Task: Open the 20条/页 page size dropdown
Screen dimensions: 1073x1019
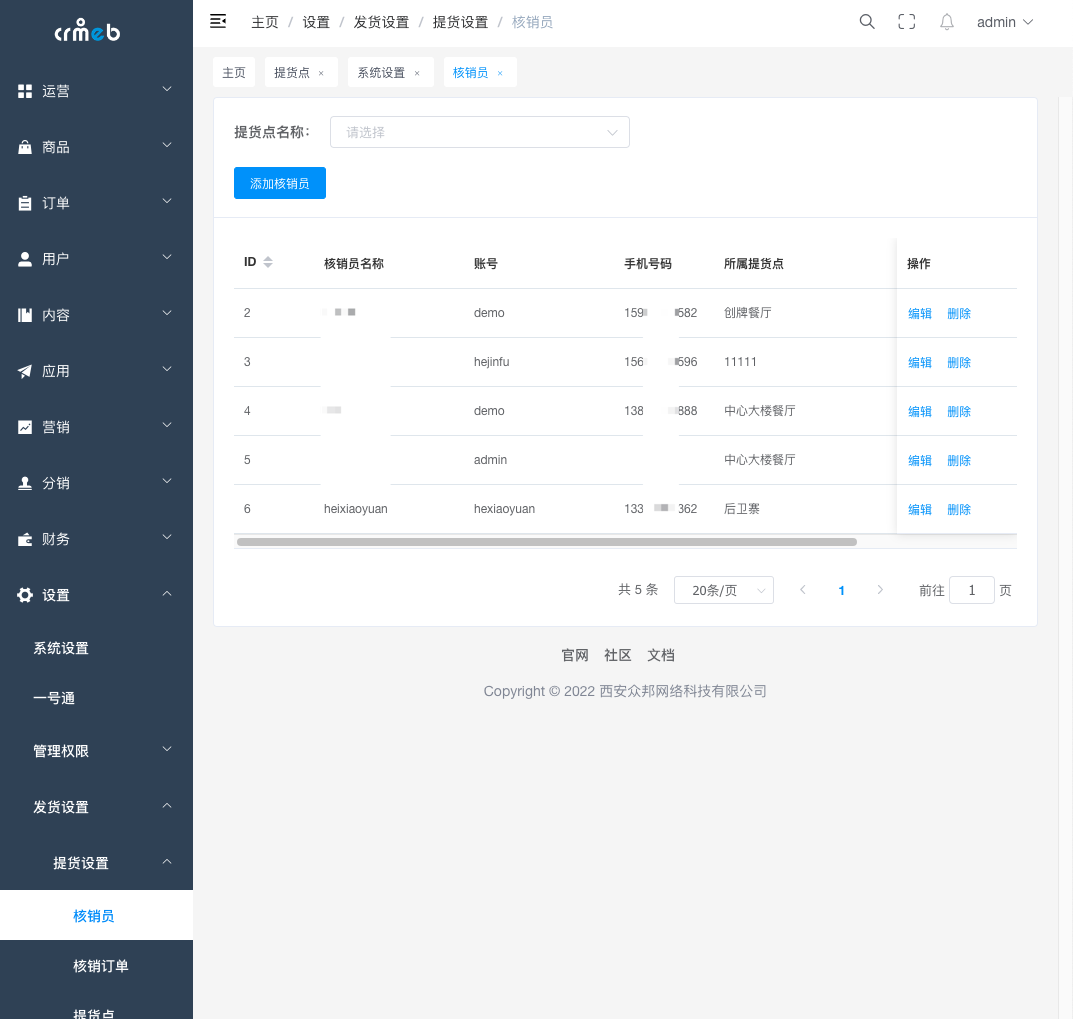Action: pos(723,590)
